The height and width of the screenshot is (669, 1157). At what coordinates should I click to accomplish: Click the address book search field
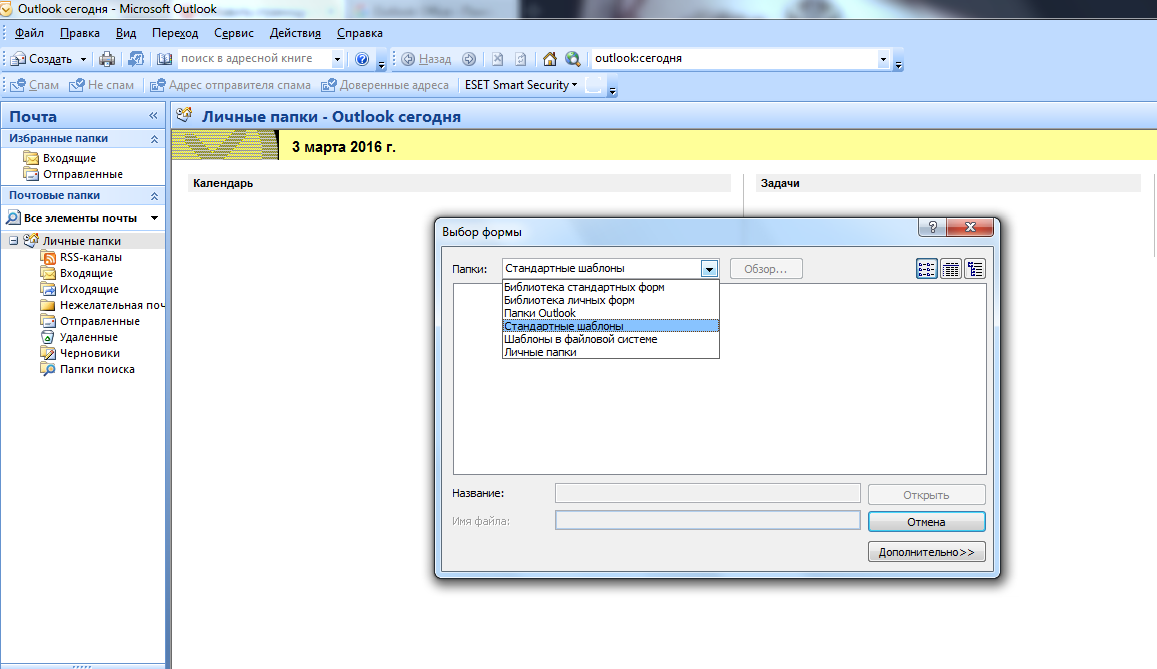(255, 58)
